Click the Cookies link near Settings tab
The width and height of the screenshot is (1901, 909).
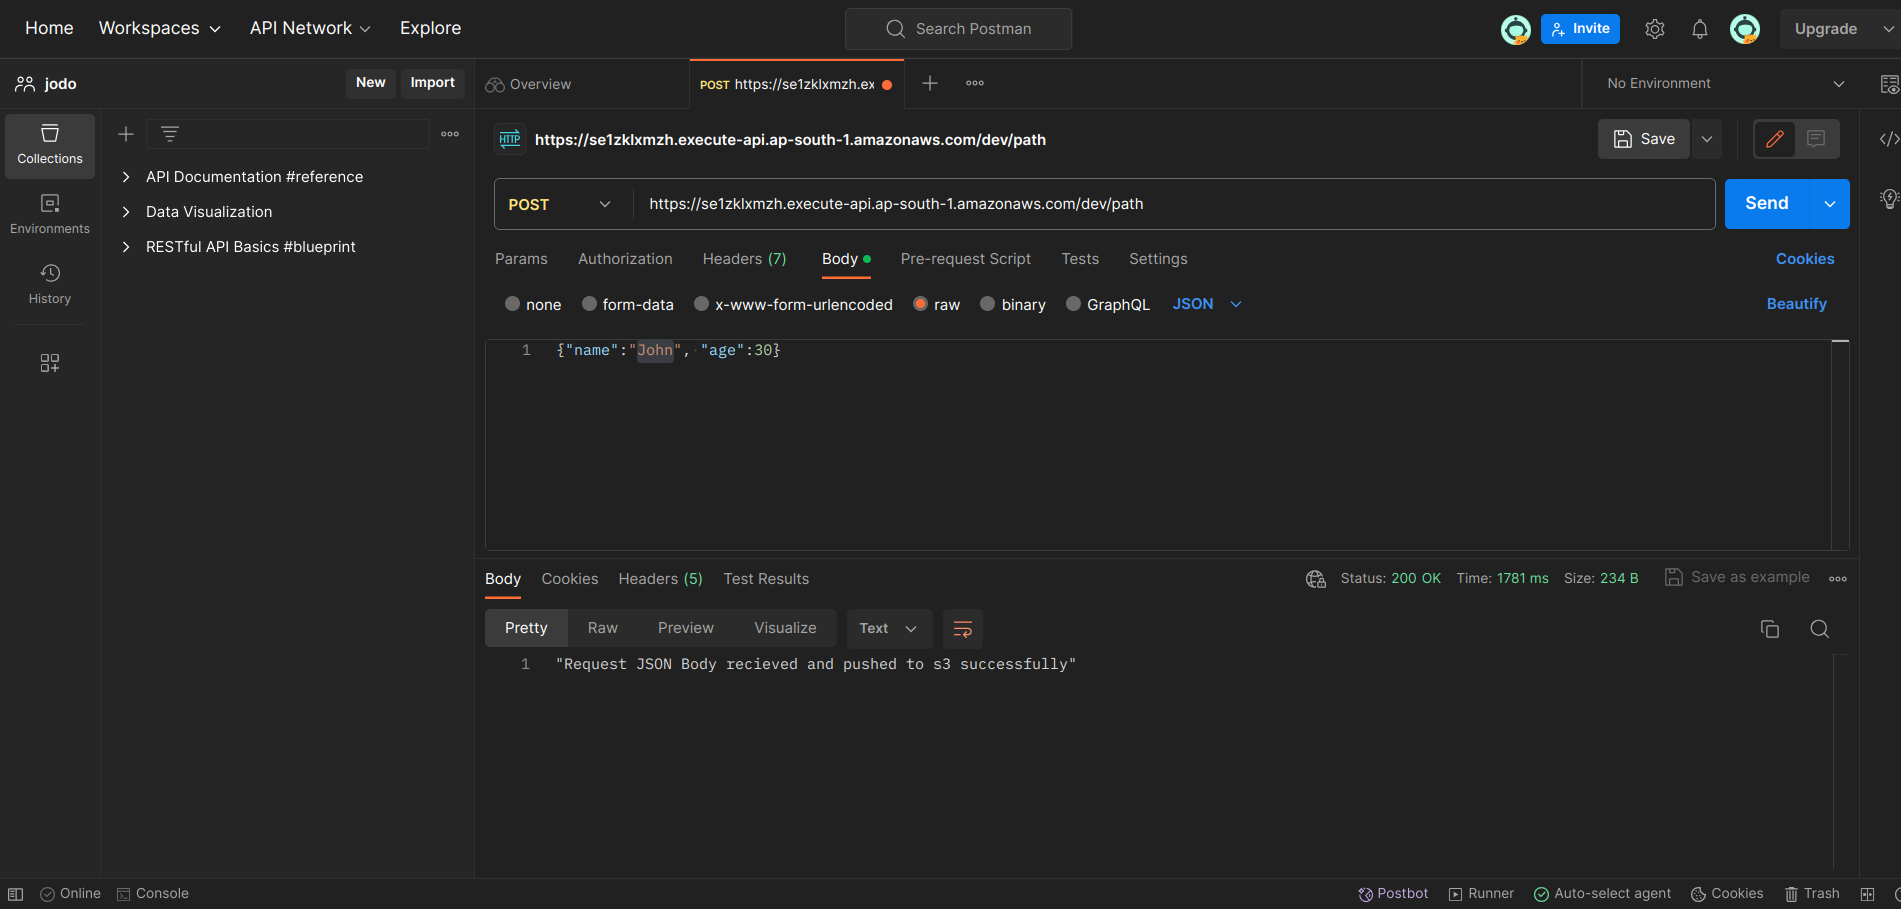(x=1805, y=259)
